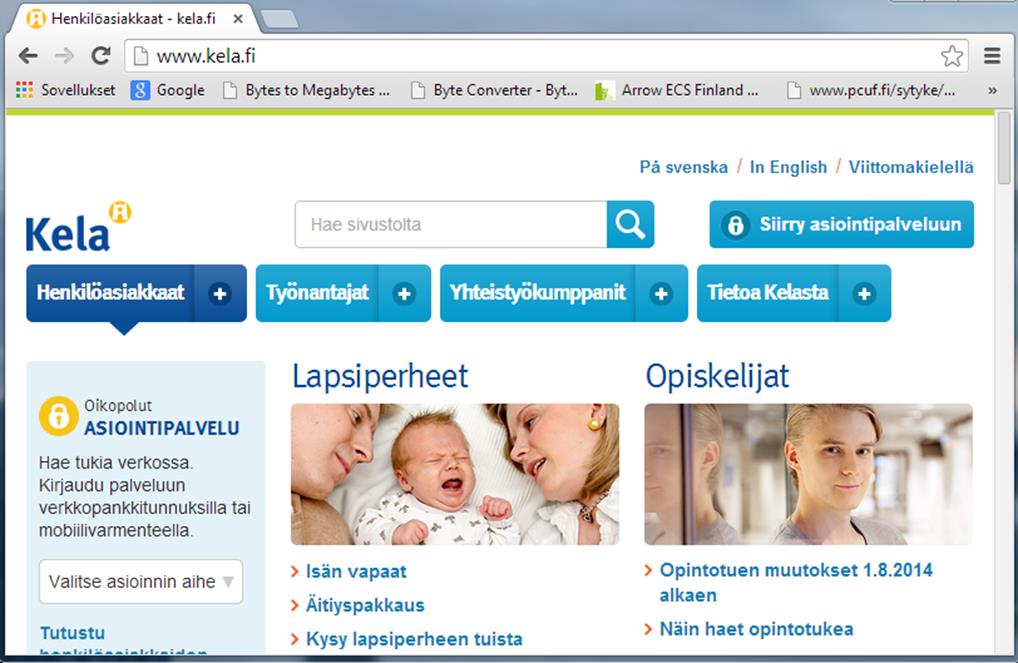The width and height of the screenshot is (1018, 663).
Task: Switch site language to In English
Action: coord(788,167)
